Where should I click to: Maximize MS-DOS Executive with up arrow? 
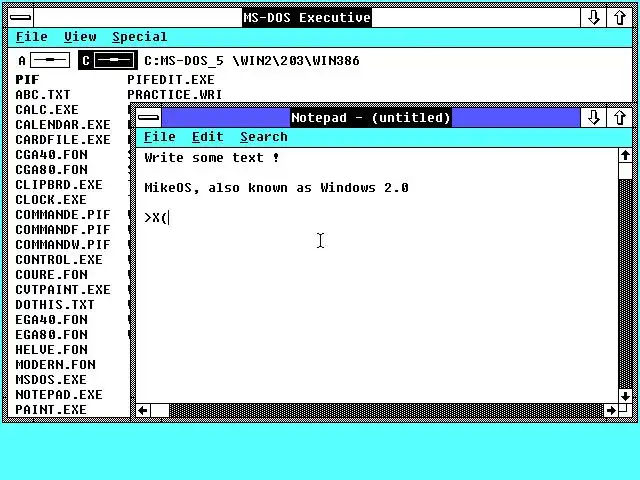[619, 18]
